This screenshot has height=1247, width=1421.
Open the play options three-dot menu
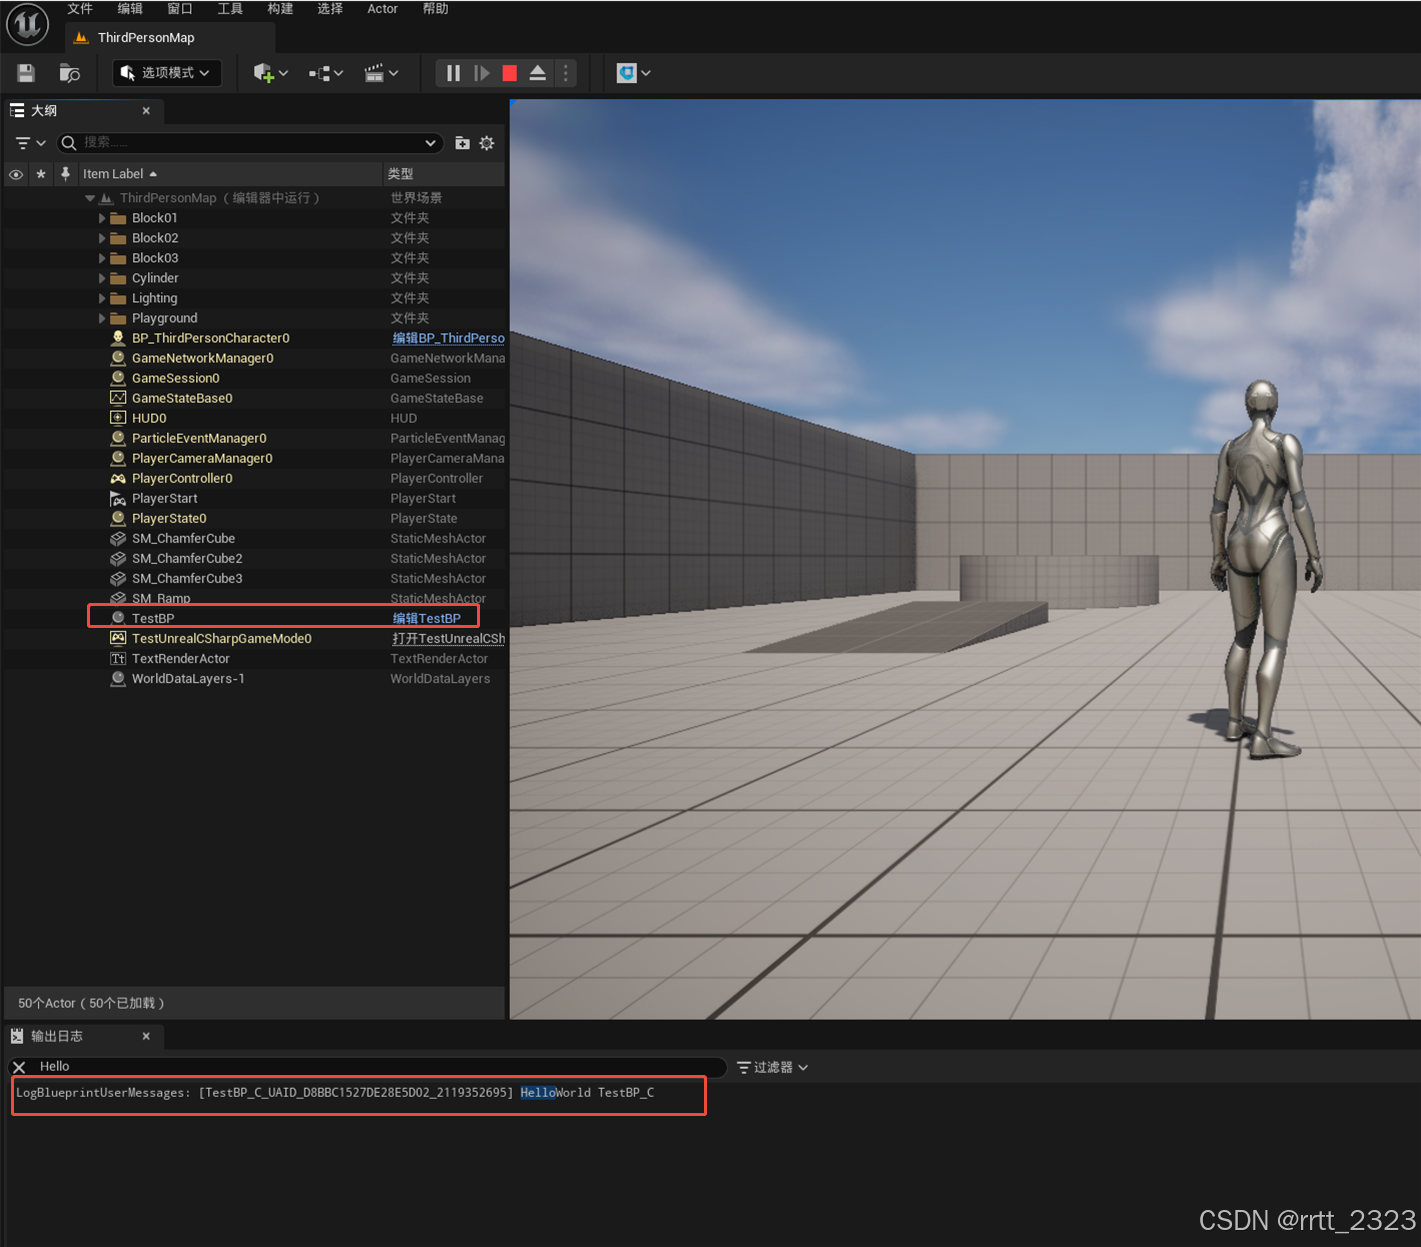tap(566, 73)
